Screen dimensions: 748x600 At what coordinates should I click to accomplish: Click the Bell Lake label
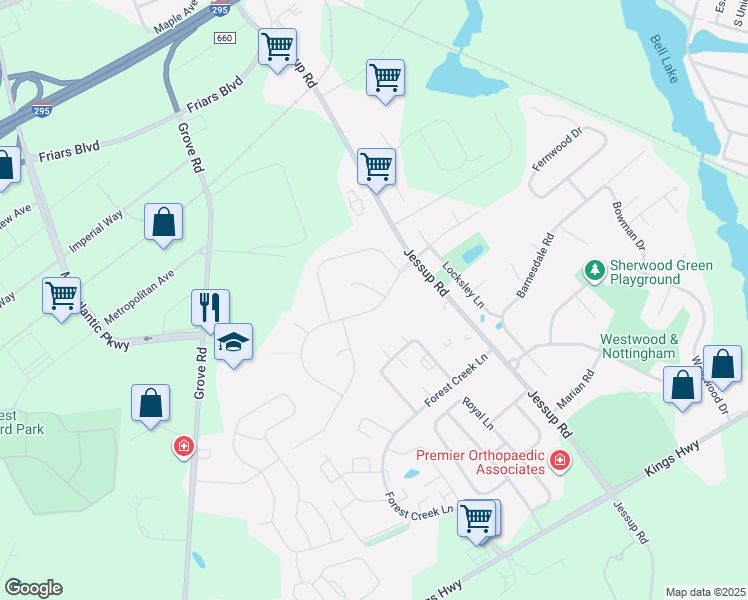click(x=664, y=59)
